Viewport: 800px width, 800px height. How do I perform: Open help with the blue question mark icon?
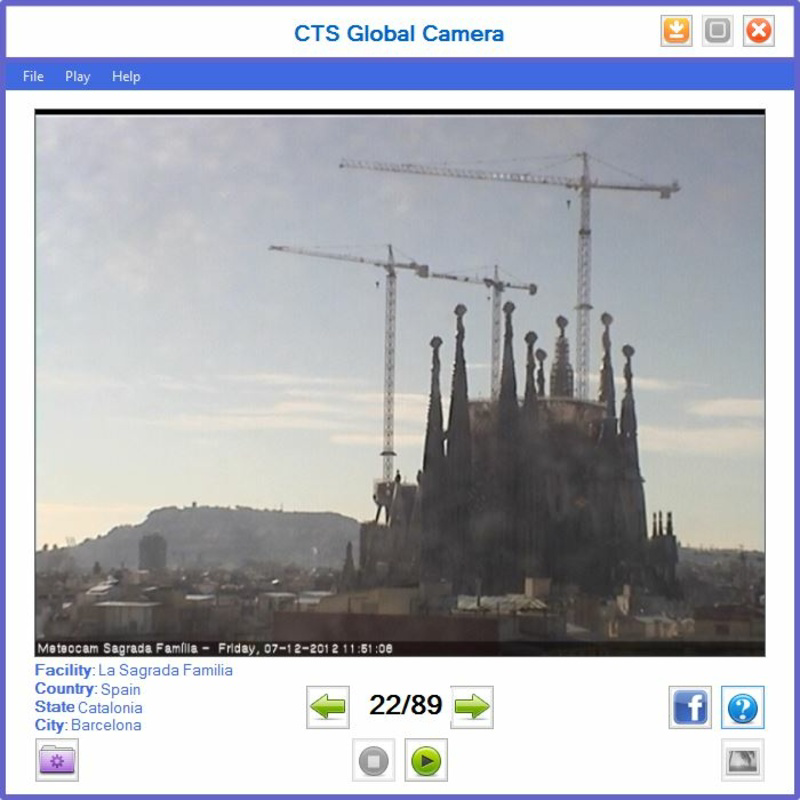[x=742, y=707]
